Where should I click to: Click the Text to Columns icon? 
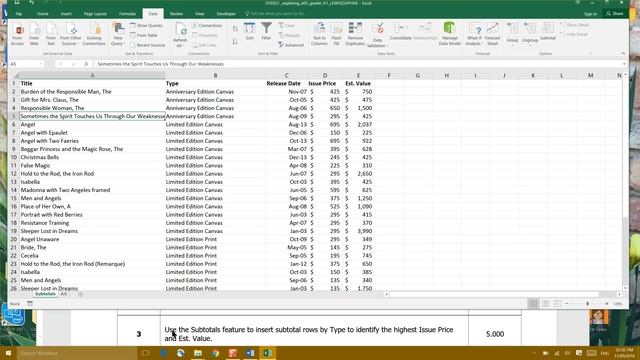click(x=319, y=34)
